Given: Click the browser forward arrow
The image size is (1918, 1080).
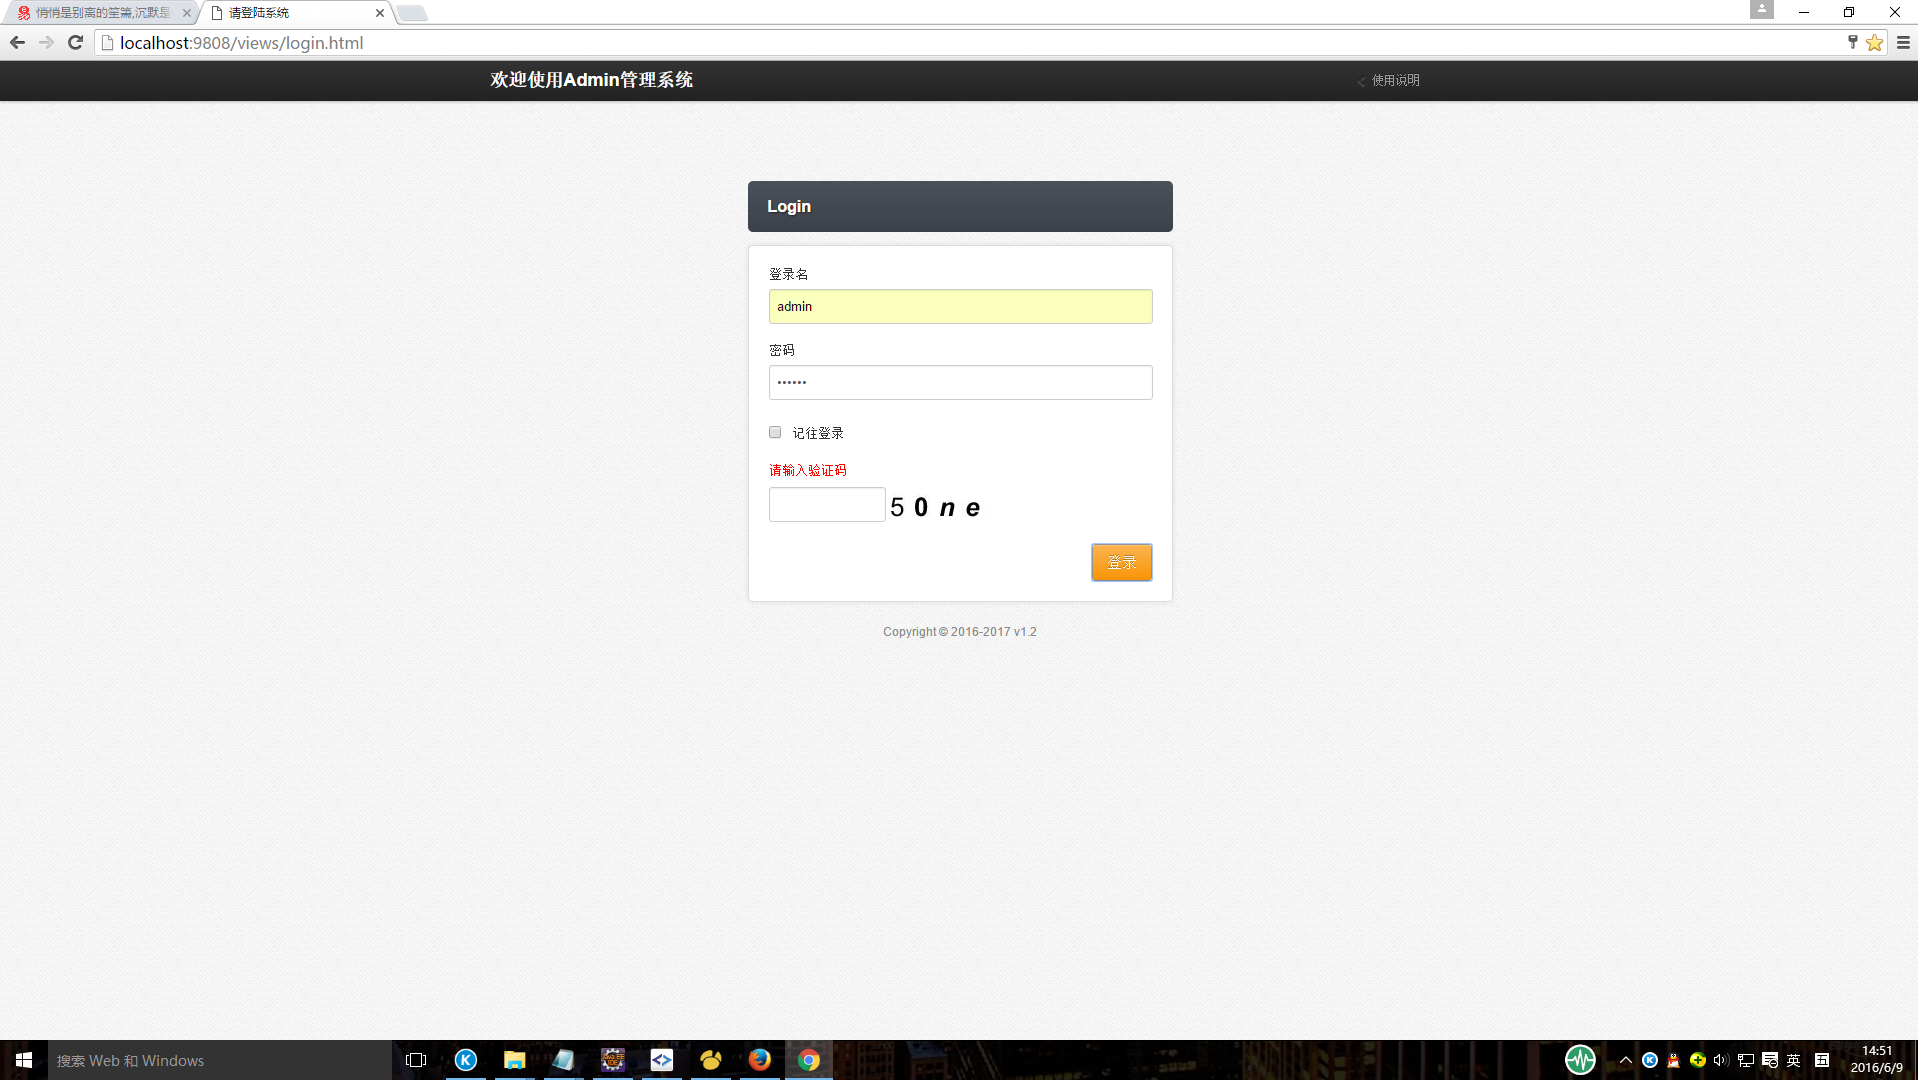Looking at the screenshot, I should (x=46, y=42).
